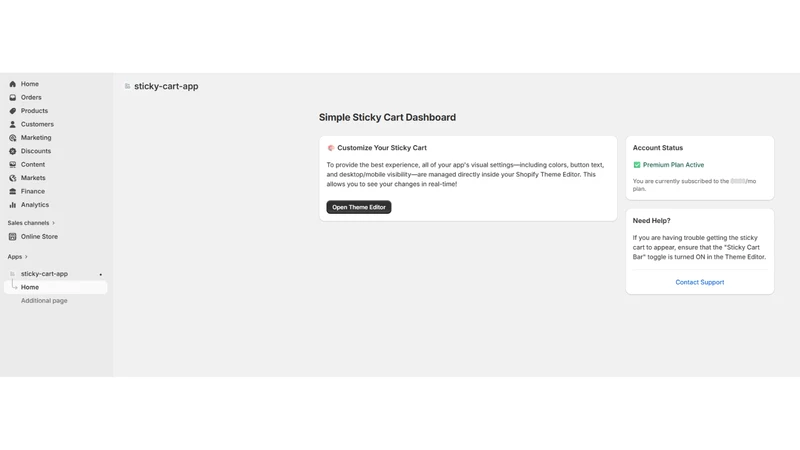Open Marketing section
This screenshot has width=800, height=450.
point(36,138)
